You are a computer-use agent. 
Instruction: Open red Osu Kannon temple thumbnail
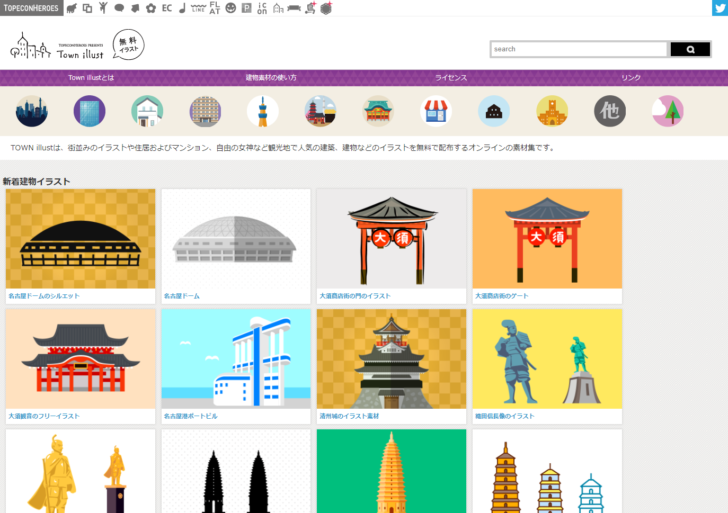[80, 359]
